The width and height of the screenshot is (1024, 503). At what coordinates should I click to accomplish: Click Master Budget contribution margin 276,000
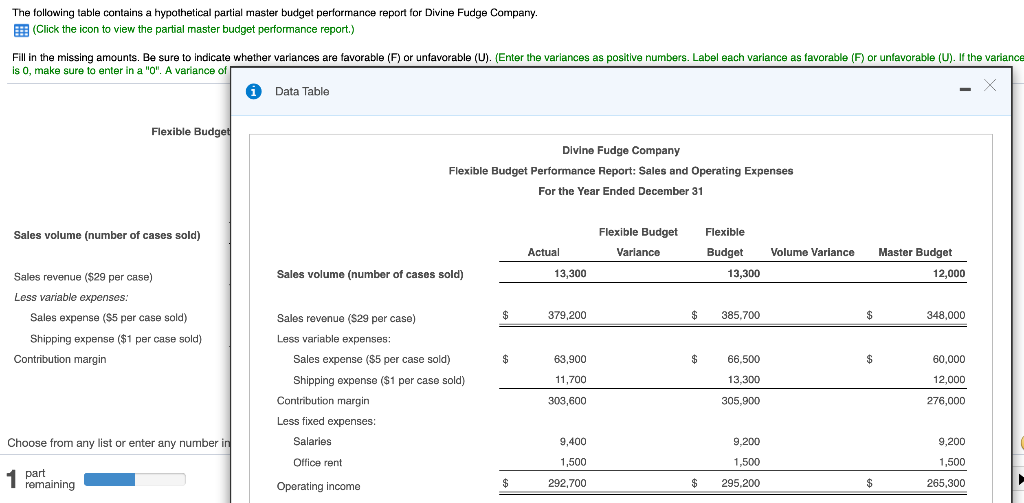[946, 401]
